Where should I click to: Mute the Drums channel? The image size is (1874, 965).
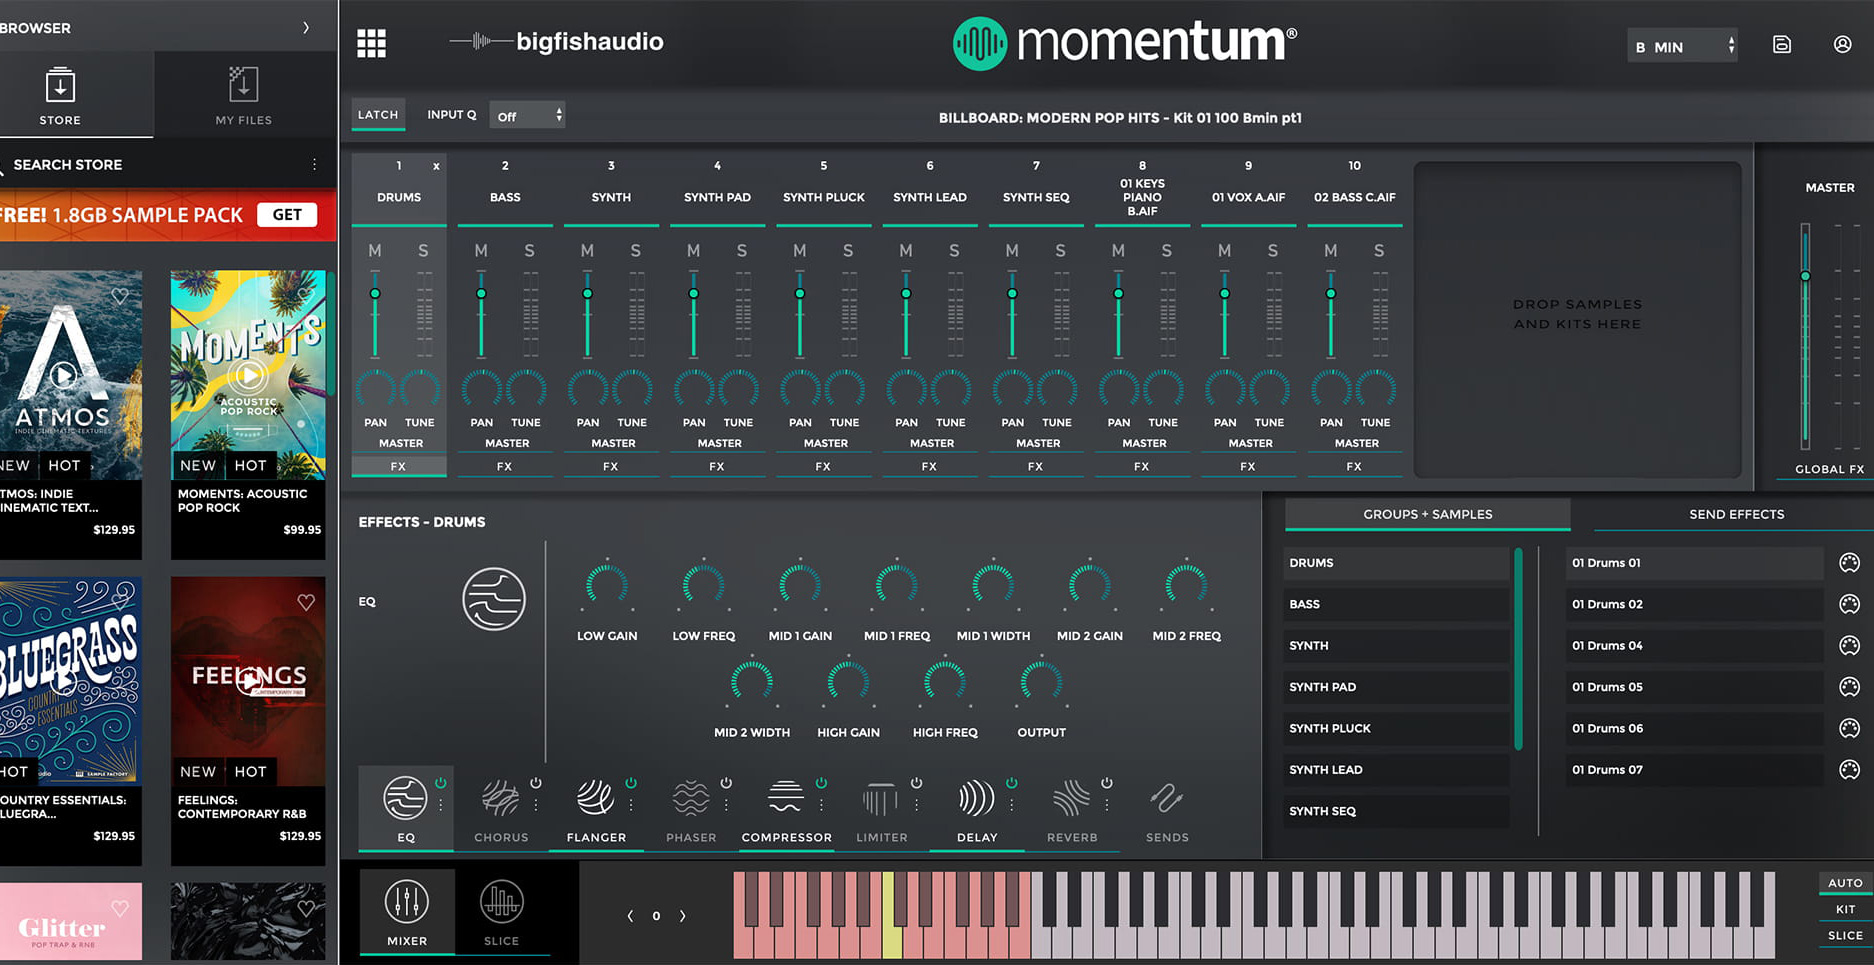pyautogui.click(x=375, y=251)
